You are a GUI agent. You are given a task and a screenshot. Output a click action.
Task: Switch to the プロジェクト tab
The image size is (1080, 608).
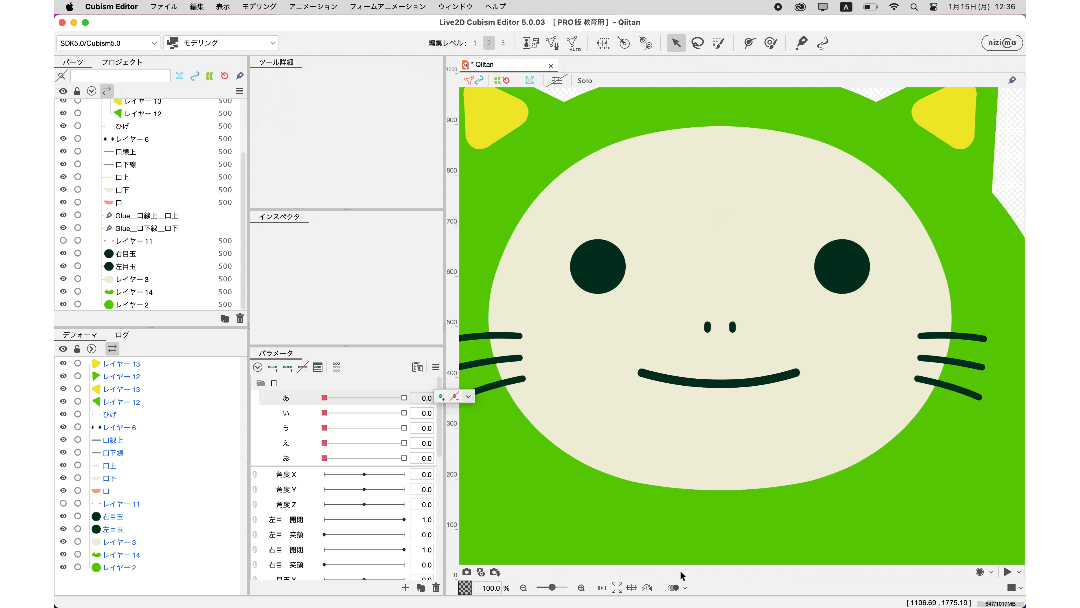tap(122, 62)
